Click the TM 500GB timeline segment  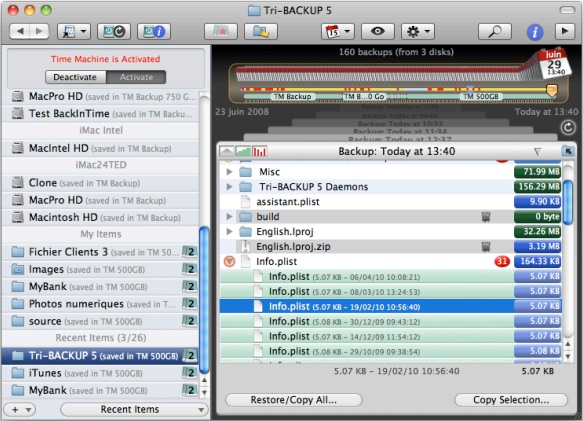481,97
